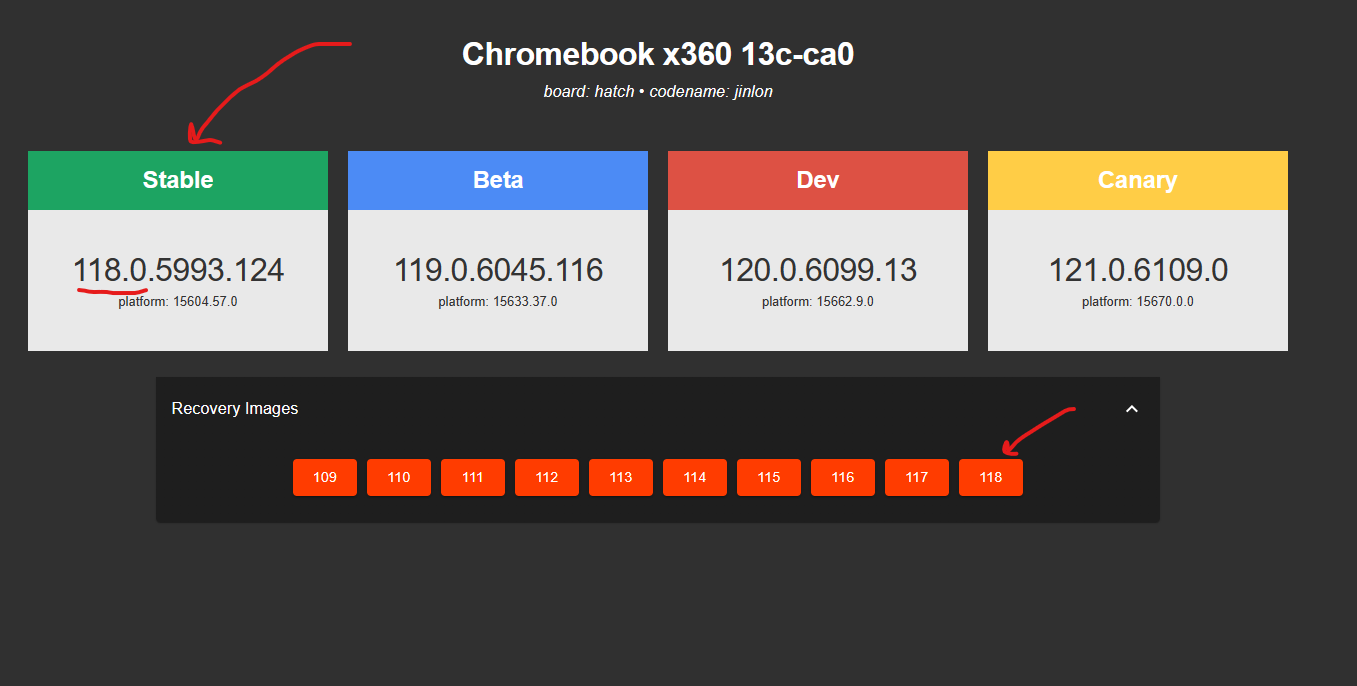Image resolution: width=1357 pixels, height=686 pixels.
Task: Click Stable version 118.0.5993.124
Action: pyautogui.click(x=178, y=270)
